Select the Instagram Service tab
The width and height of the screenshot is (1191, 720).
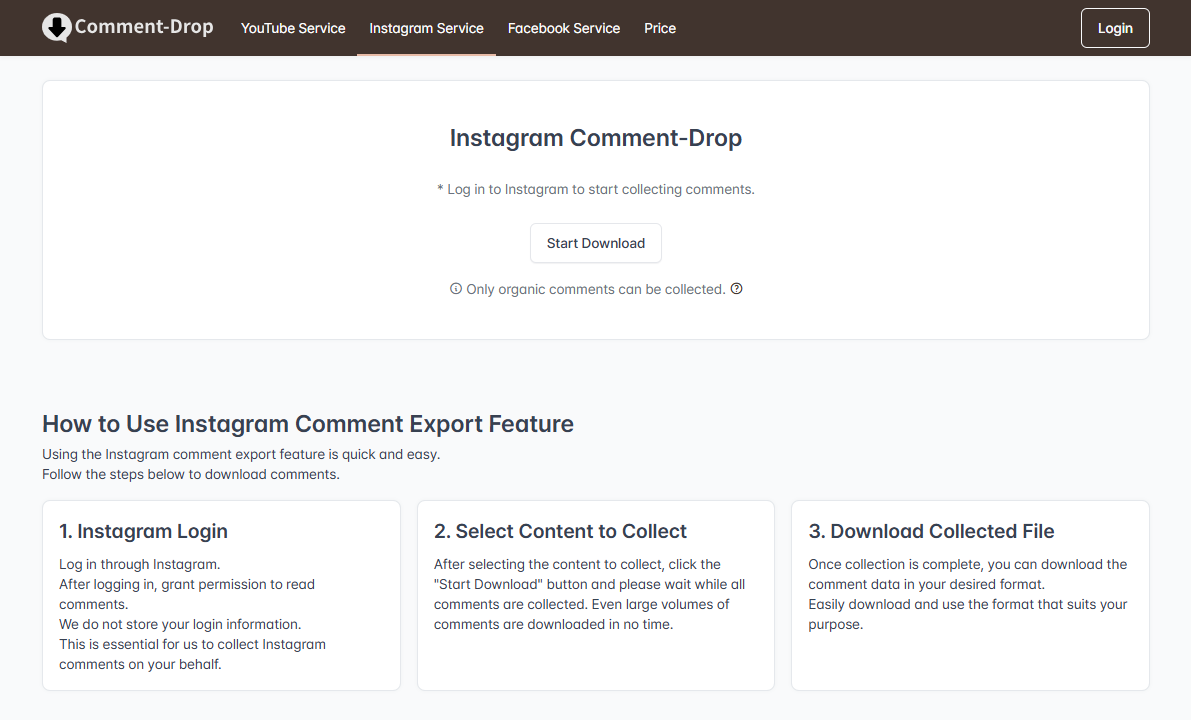pos(426,28)
